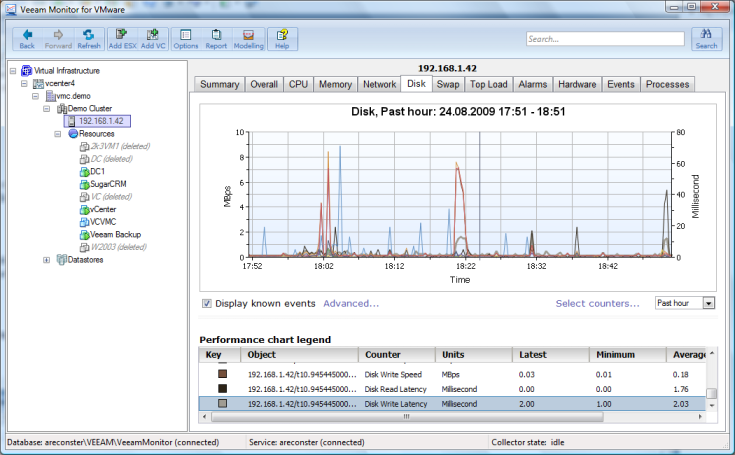This screenshot has height=455, width=735.
Task: Open the Help toolbar icon
Action: pyautogui.click(x=282, y=38)
